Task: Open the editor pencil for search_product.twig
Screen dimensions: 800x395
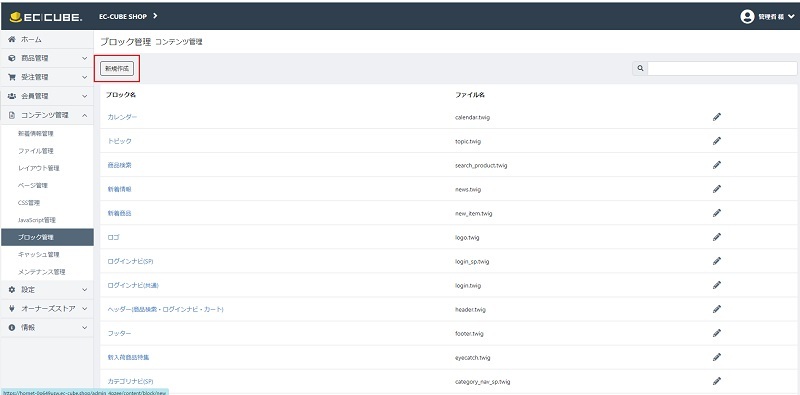Action: point(717,165)
